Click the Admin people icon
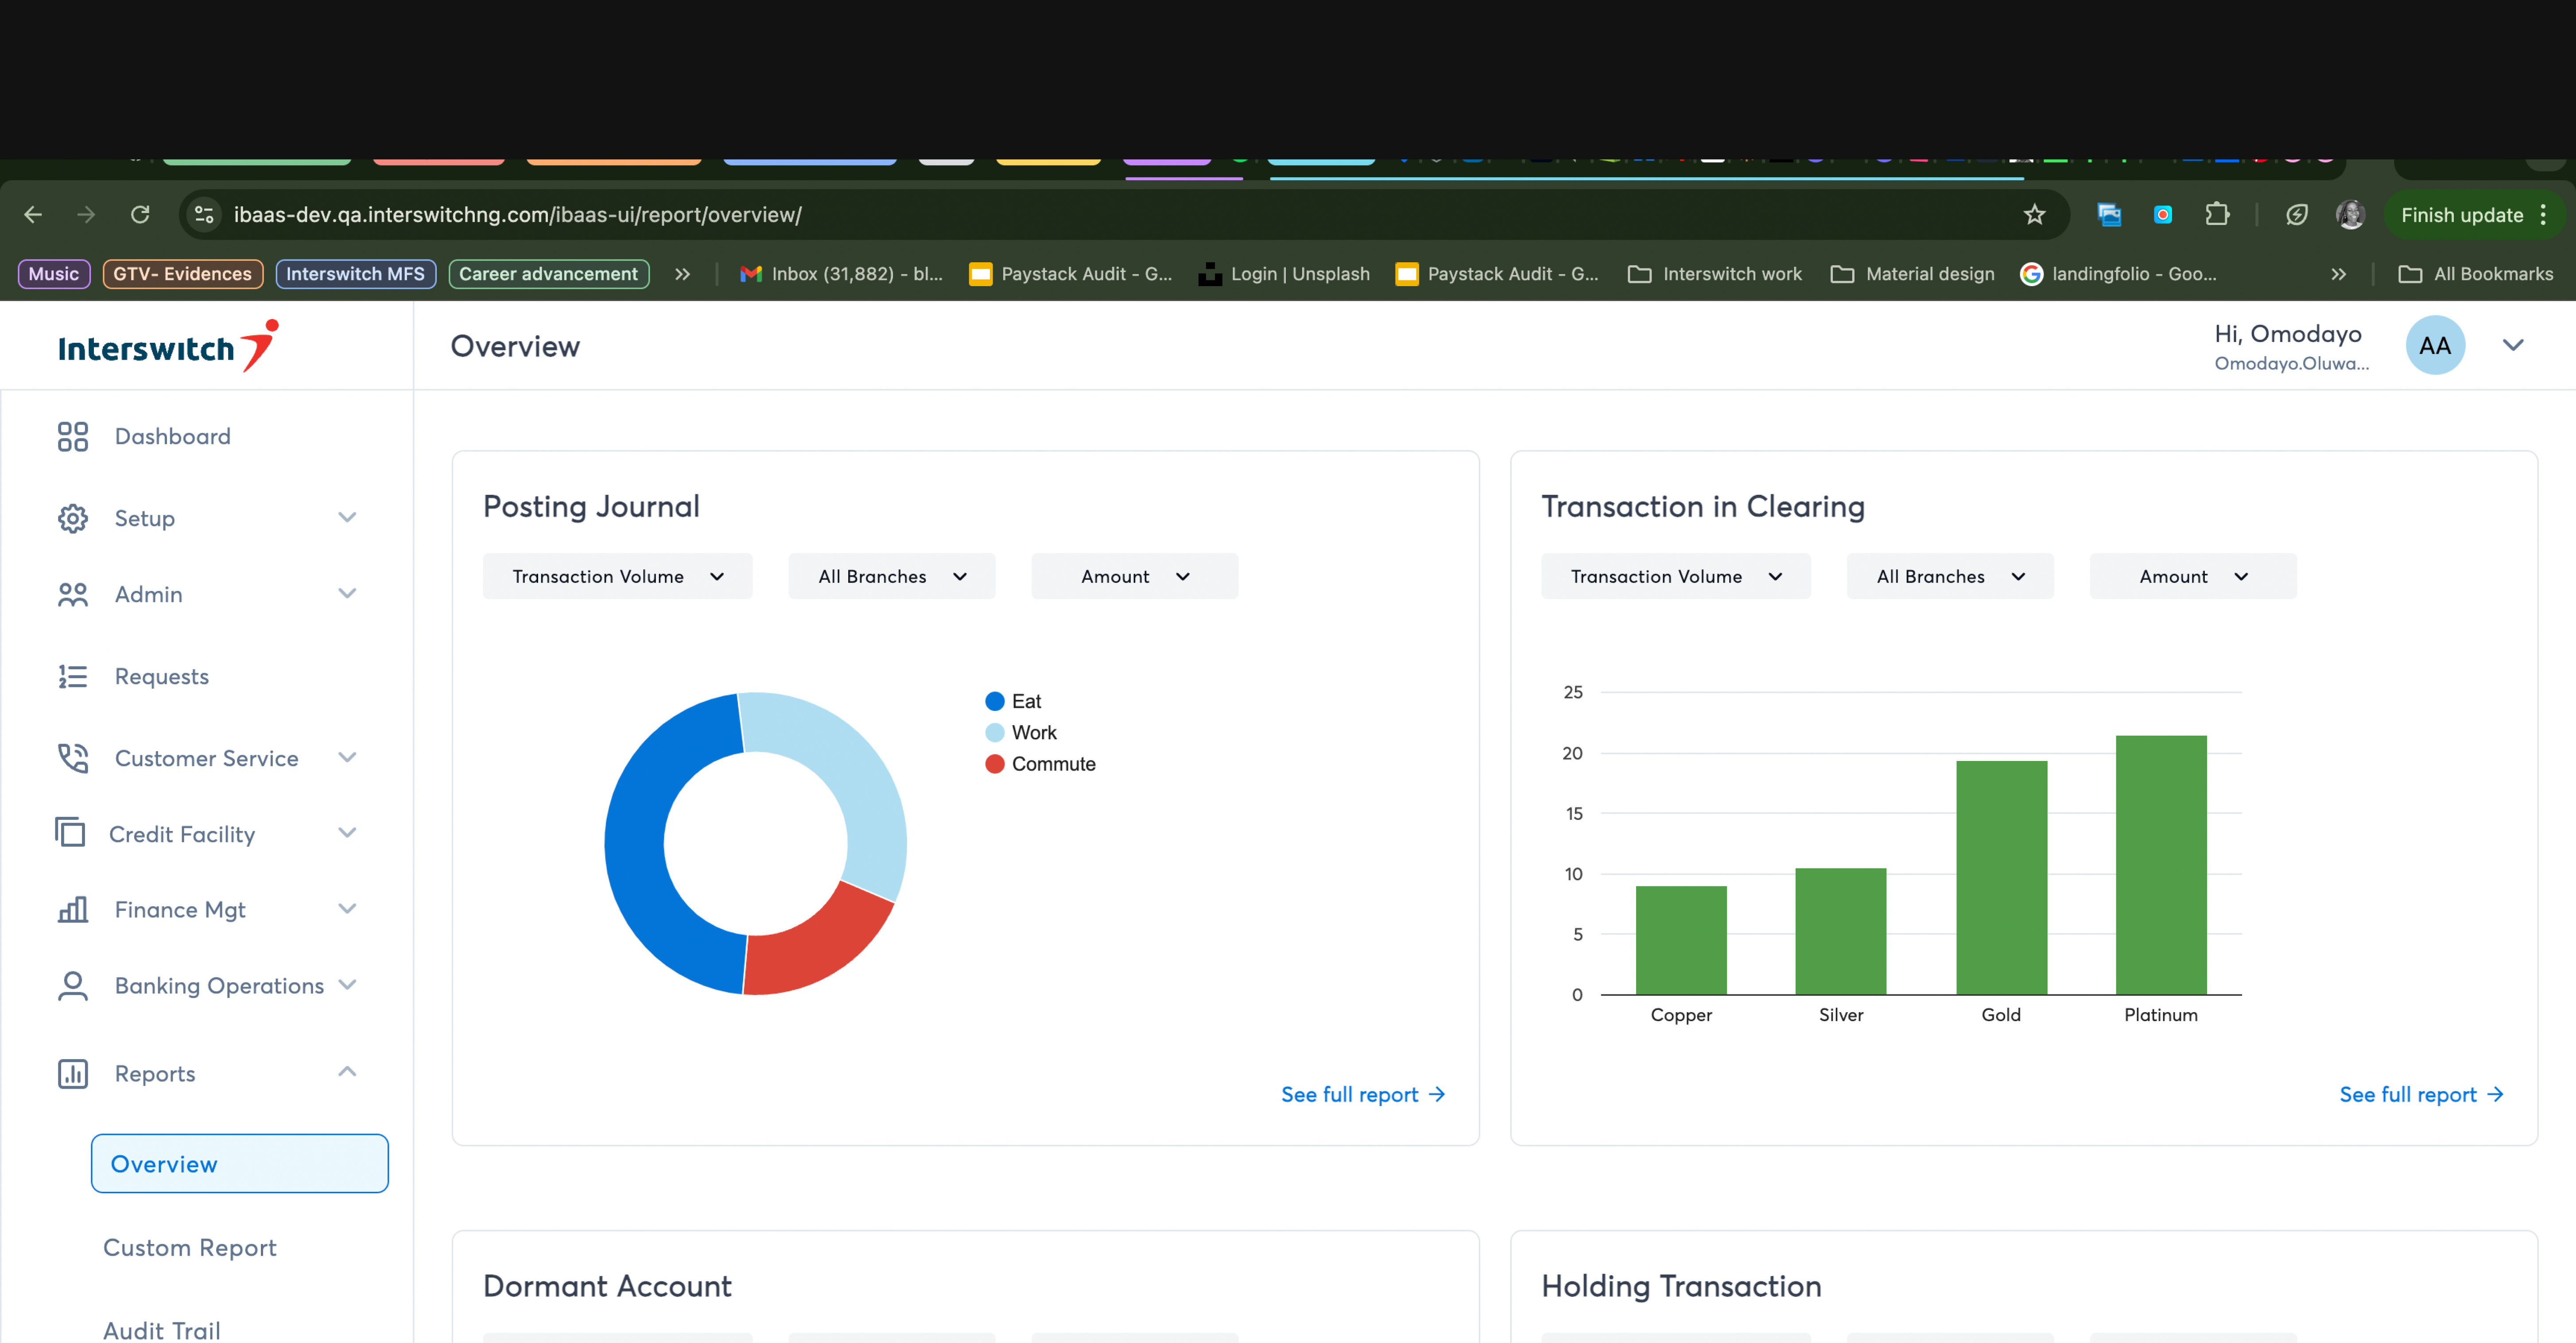 [72, 594]
